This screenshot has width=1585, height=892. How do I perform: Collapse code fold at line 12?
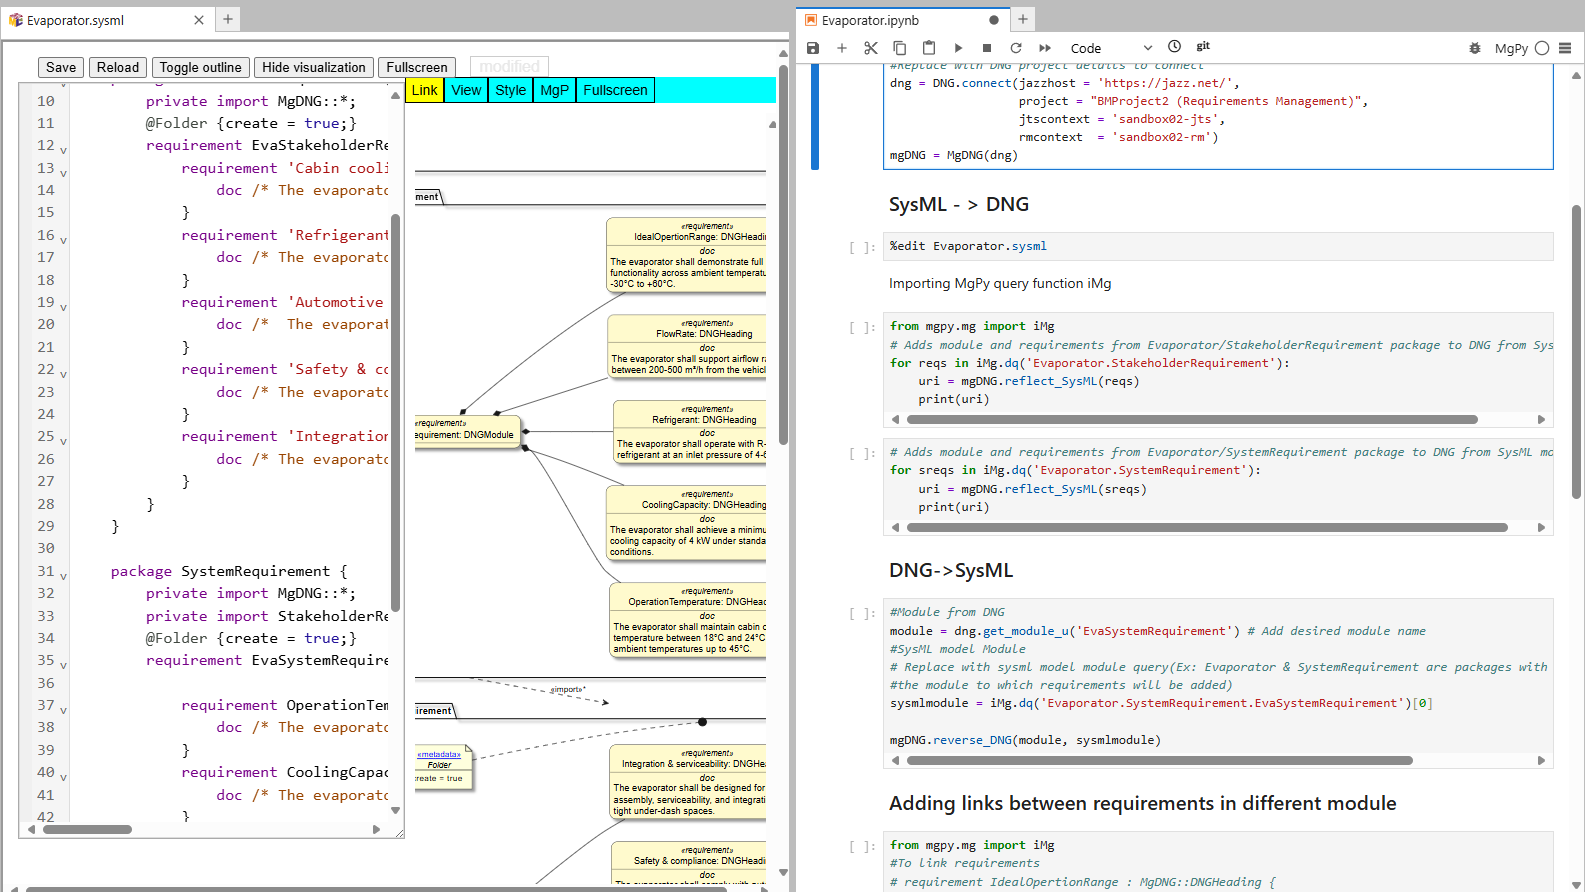click(x=63, y=150)
